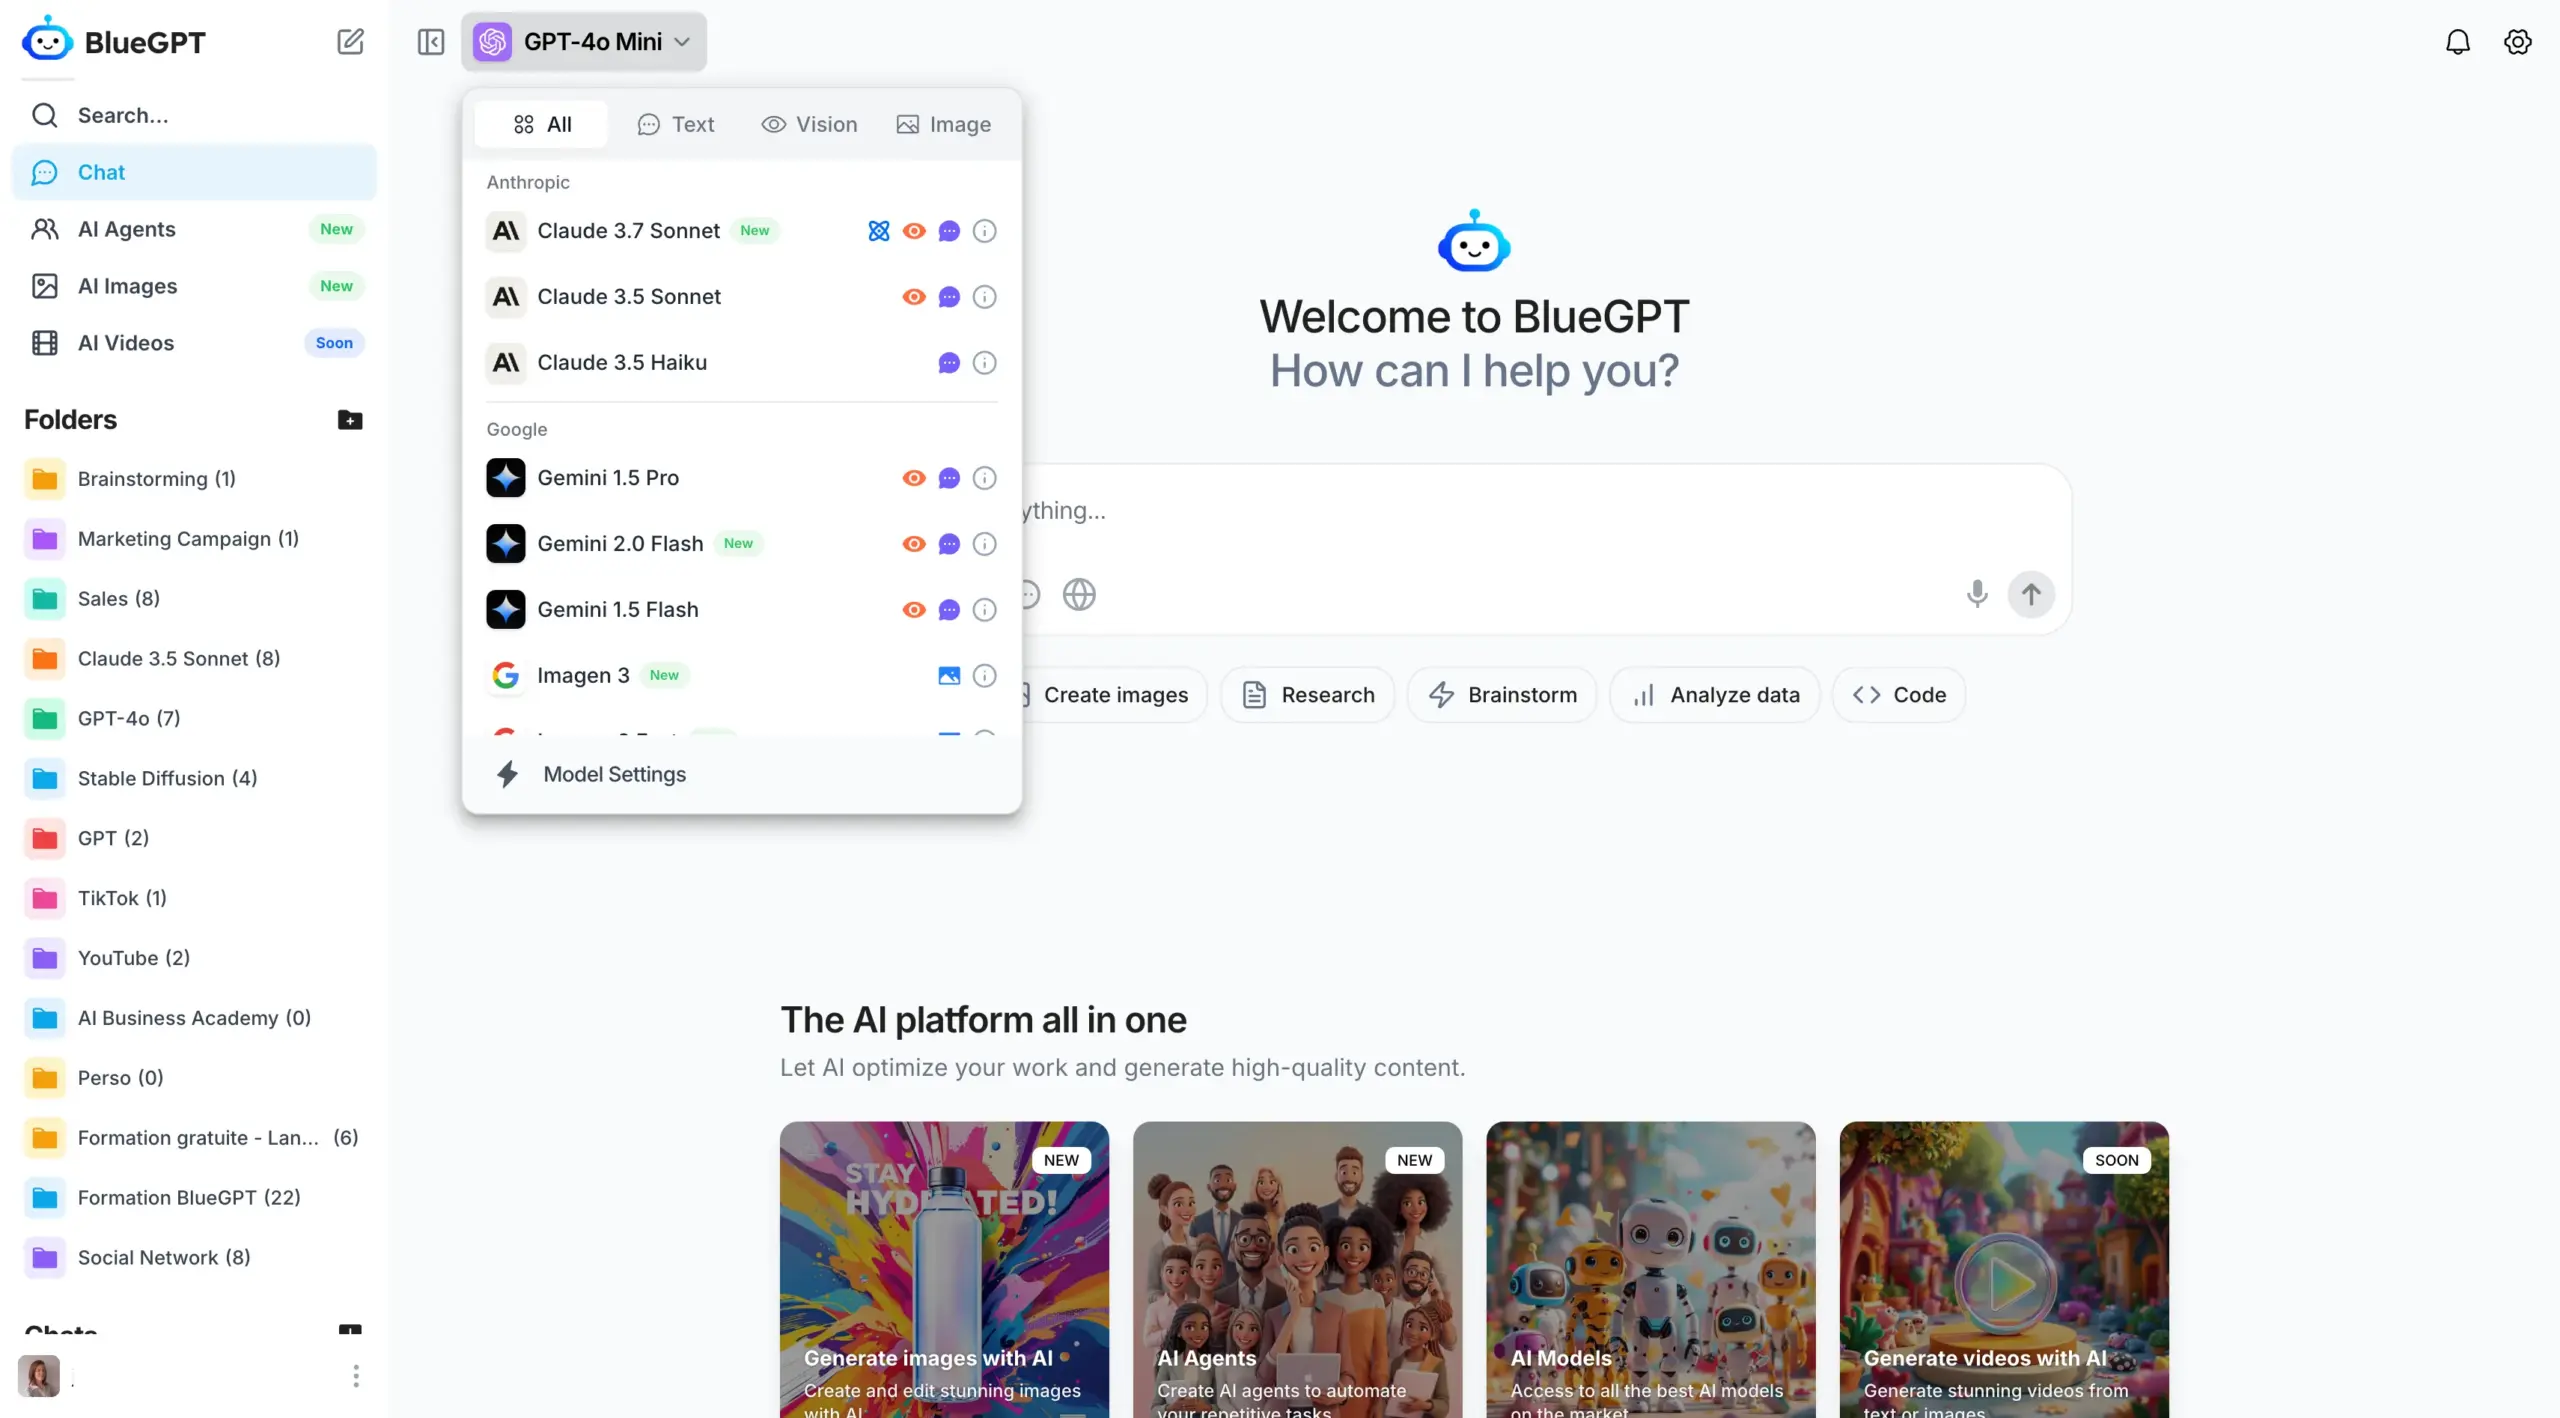Open the Marketing Campaign folder
Screen dimensions: 2560x1418
[194, 539]
